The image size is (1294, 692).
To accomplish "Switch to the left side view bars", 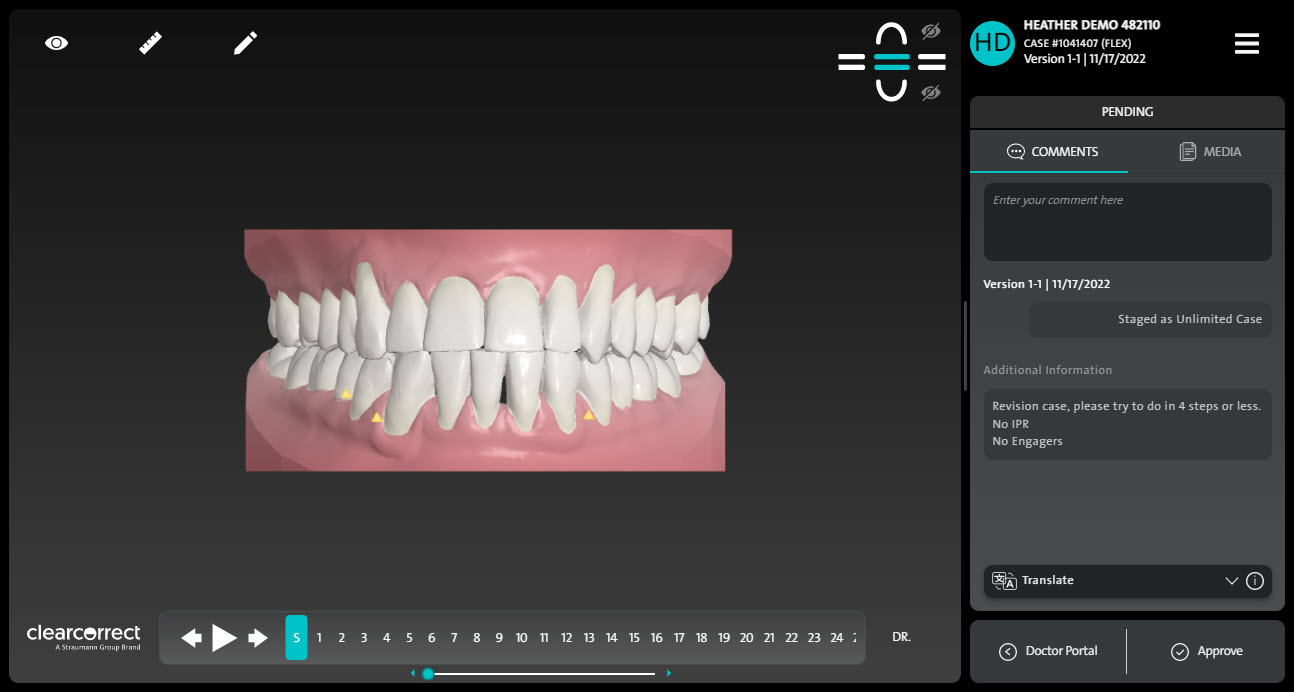I will [851, 62].
